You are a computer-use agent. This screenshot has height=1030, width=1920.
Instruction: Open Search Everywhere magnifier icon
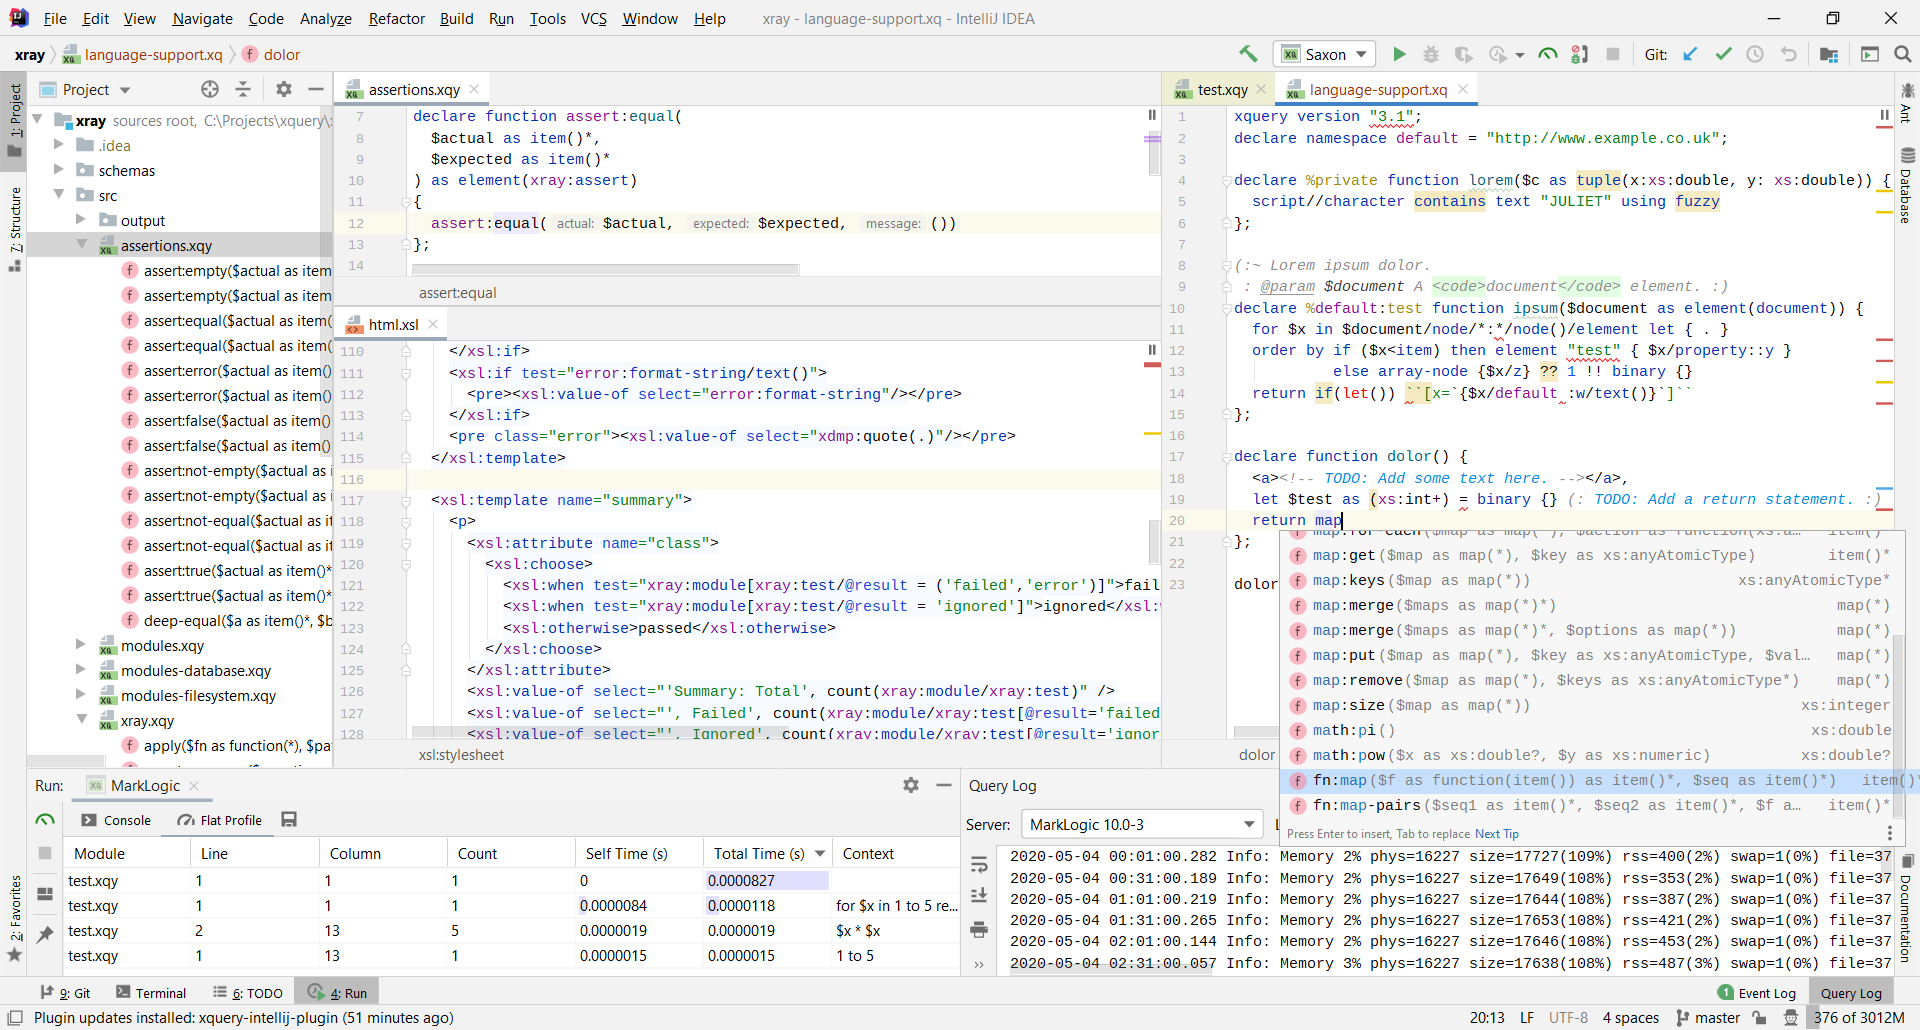[1903, 54]
